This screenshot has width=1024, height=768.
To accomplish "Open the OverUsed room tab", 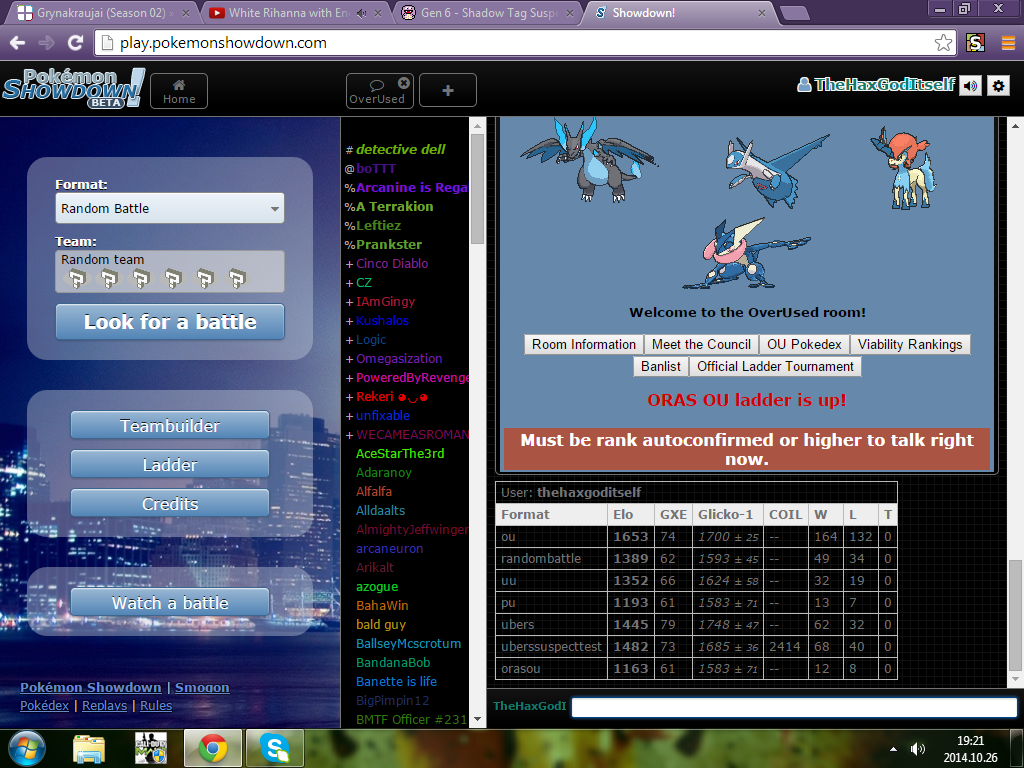I will tap(377, 91).
